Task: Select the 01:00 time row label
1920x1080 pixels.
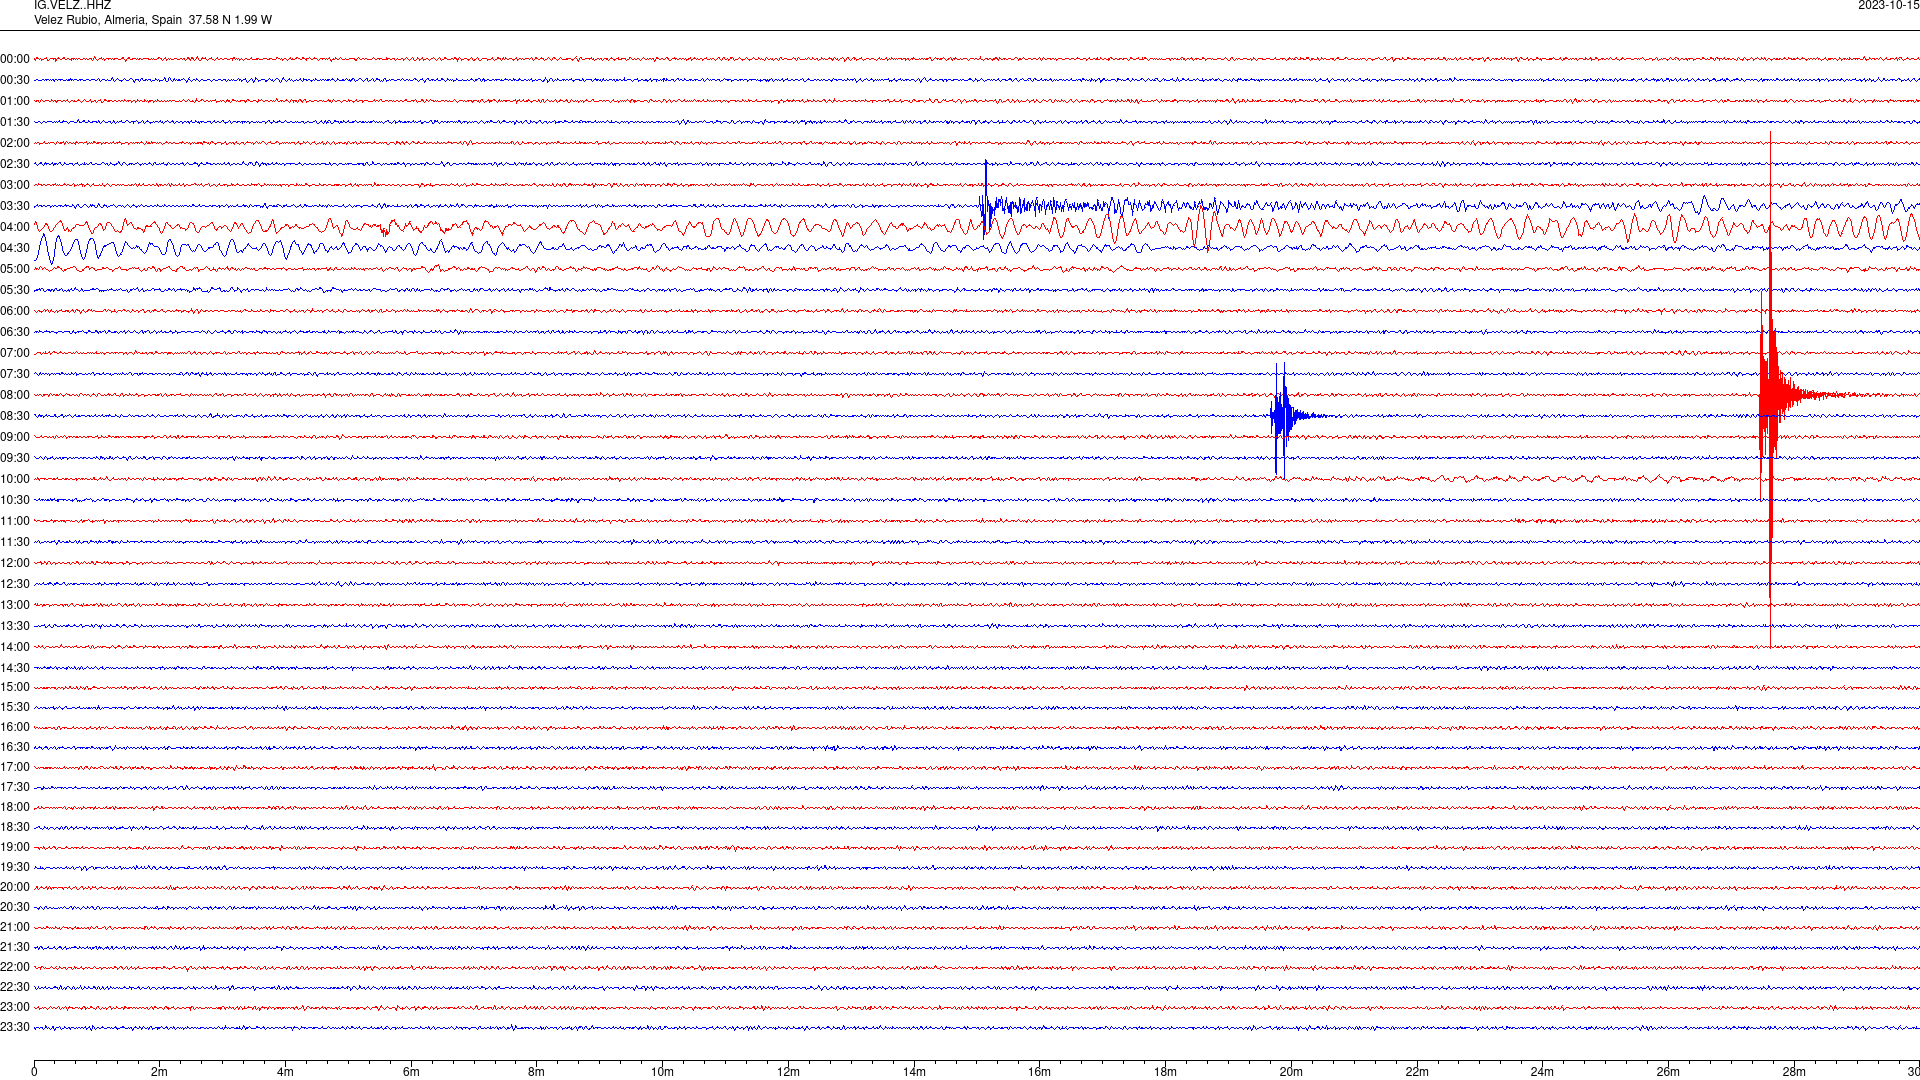Action: (x=15, y=102)
